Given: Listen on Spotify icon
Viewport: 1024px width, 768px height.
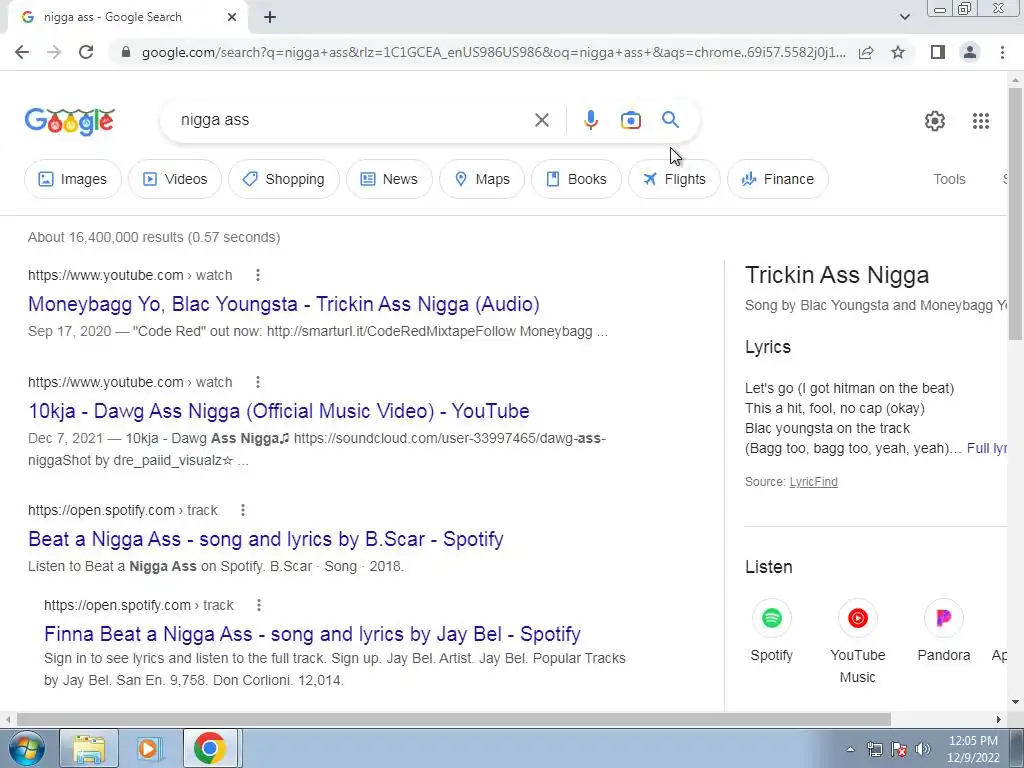Looking at the screenshot, I should click(x=771, y=618).
